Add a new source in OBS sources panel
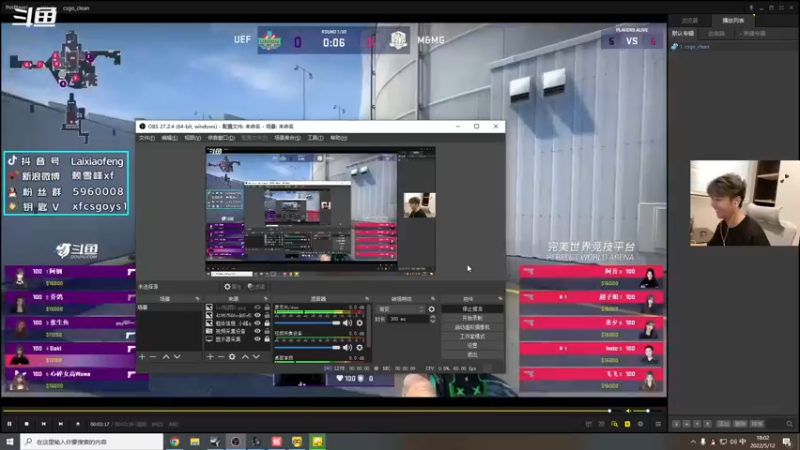 (x=210, y=357)
